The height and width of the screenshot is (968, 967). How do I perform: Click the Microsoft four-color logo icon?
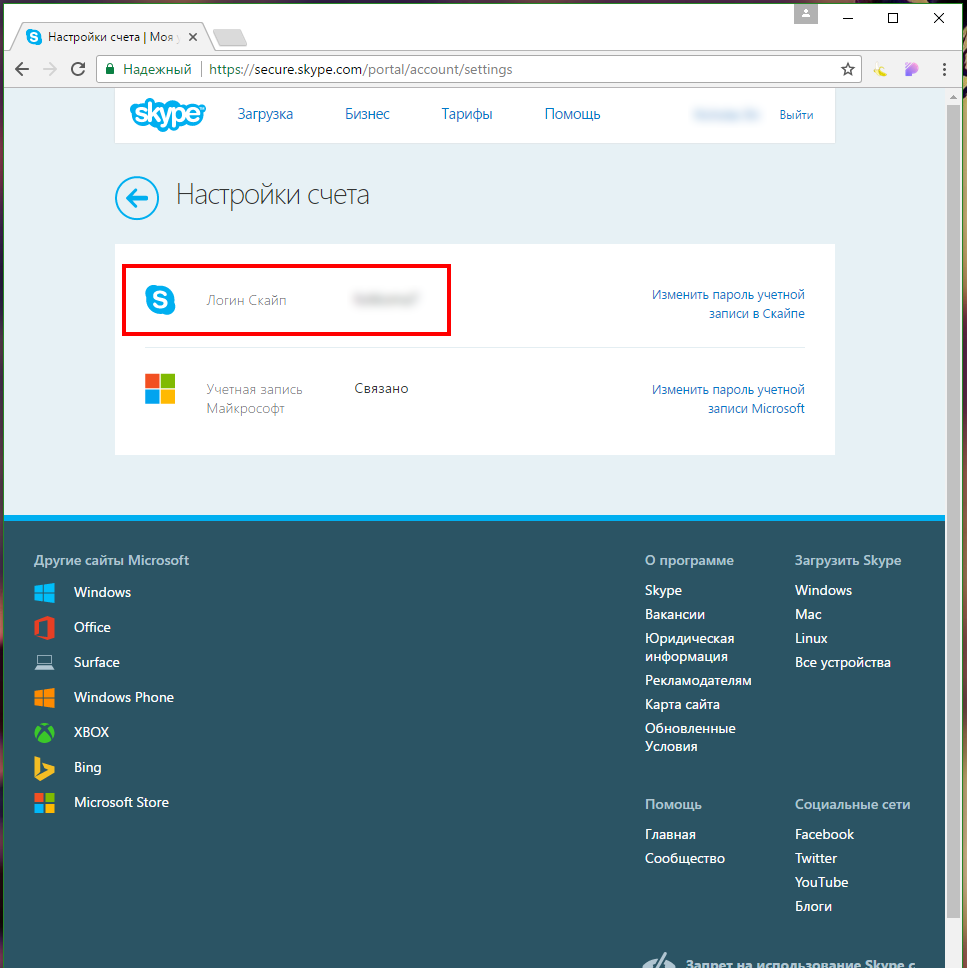point(160,389)
